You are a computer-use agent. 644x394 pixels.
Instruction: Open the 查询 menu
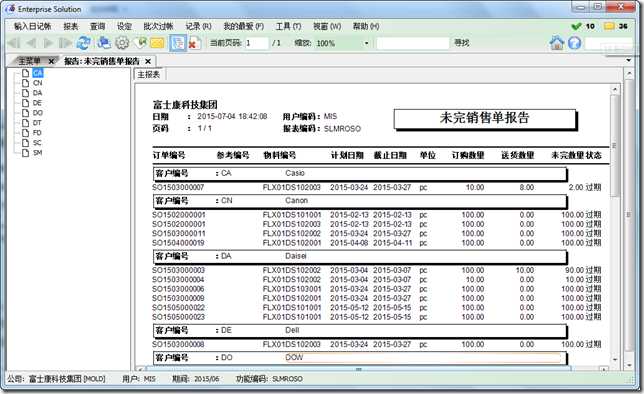point(98,26)
